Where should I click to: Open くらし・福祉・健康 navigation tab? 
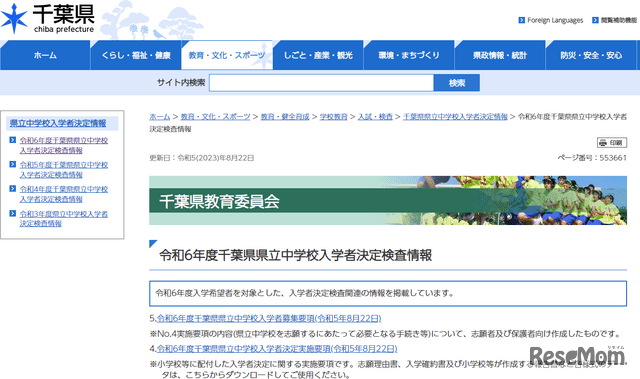(136, 55)
